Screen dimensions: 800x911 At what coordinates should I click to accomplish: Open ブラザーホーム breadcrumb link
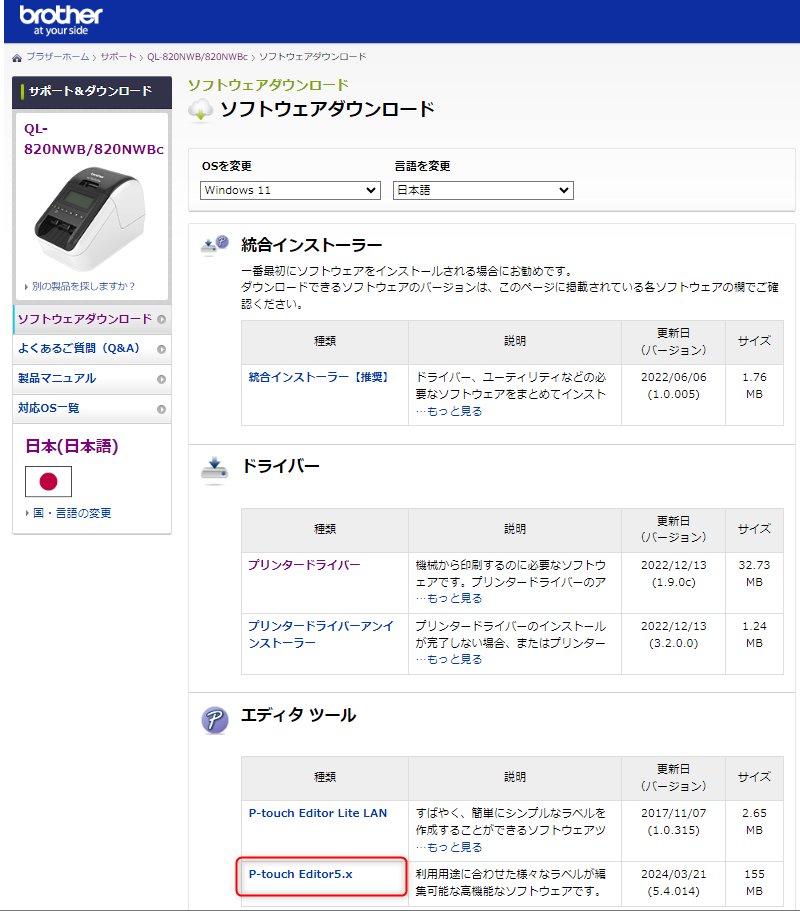[x=58, y=57]
